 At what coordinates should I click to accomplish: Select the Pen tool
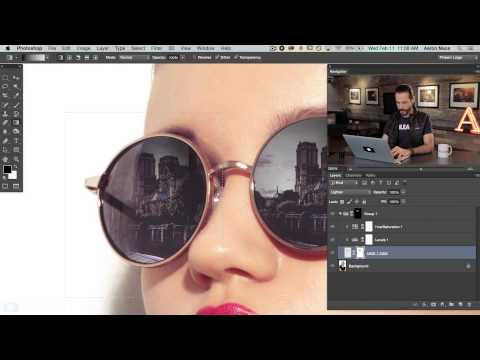[x=5, y=141]
